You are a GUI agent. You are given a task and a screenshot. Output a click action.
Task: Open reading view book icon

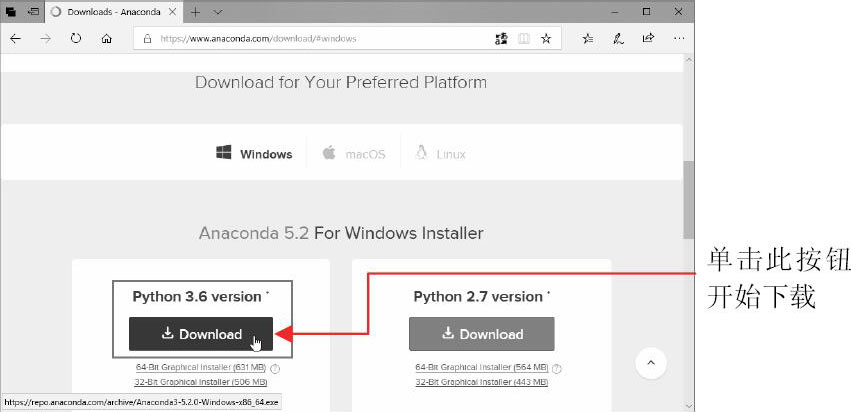pyautogui.click(x=523, y=39)
